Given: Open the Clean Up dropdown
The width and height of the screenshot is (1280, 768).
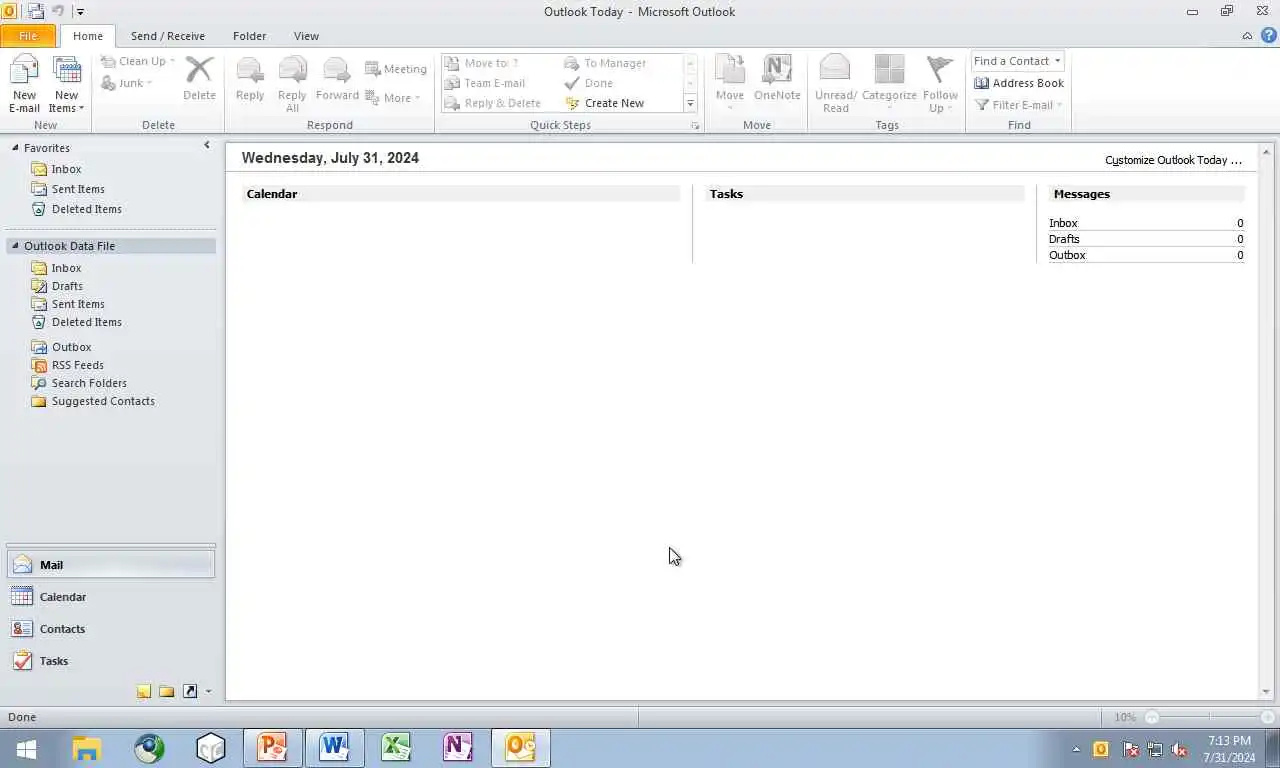Looking at the screenshot, I should tap(138, 61).
